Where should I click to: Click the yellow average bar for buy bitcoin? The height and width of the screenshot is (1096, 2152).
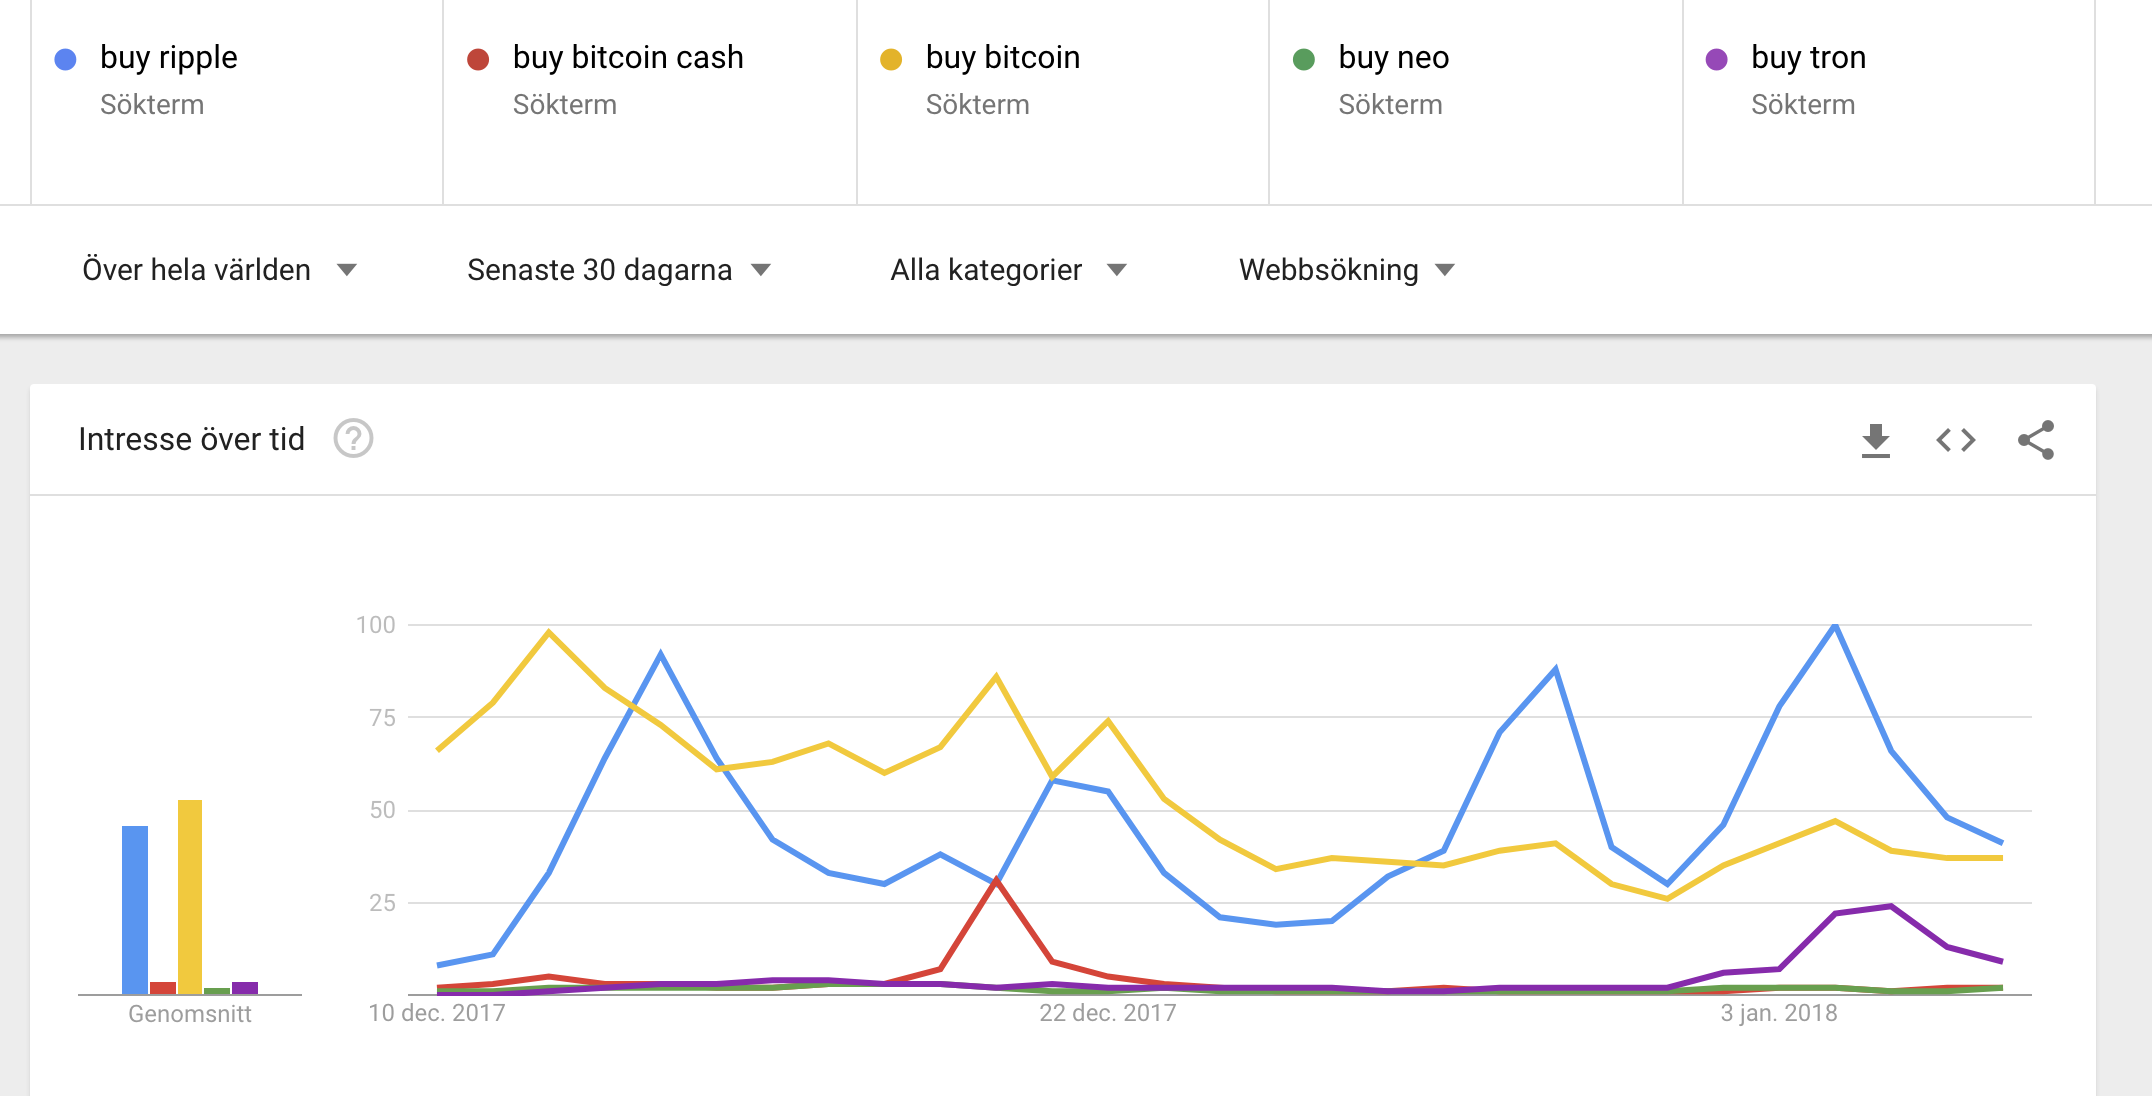(190, 897)
